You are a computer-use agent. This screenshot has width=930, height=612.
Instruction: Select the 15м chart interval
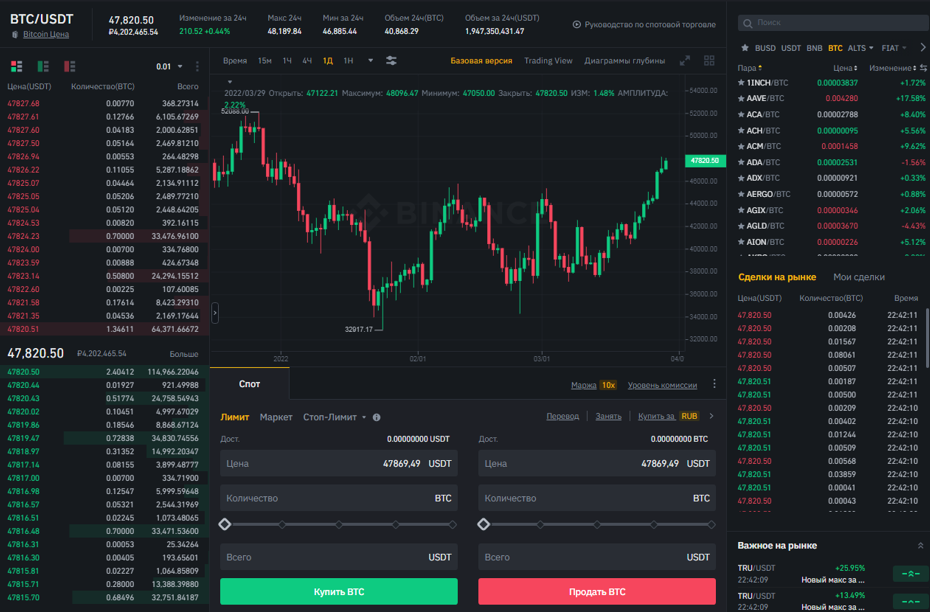pos(265,60)
